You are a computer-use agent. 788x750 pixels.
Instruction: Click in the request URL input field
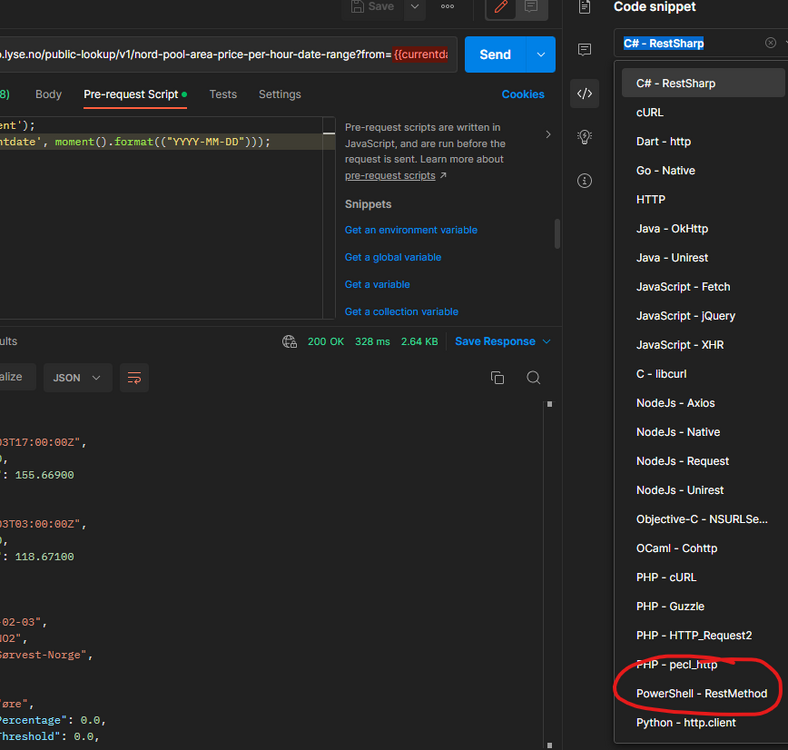point(200,55)
